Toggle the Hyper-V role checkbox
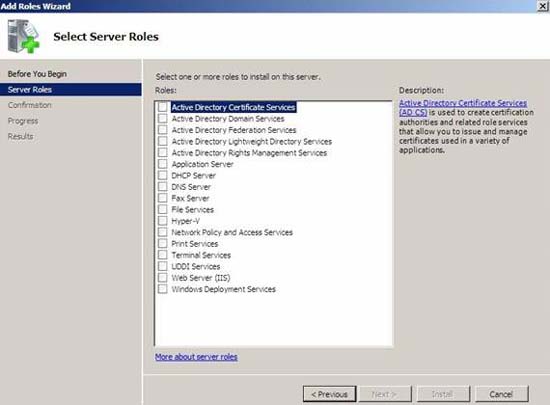The image size is (550, 405). click(162, 221)
